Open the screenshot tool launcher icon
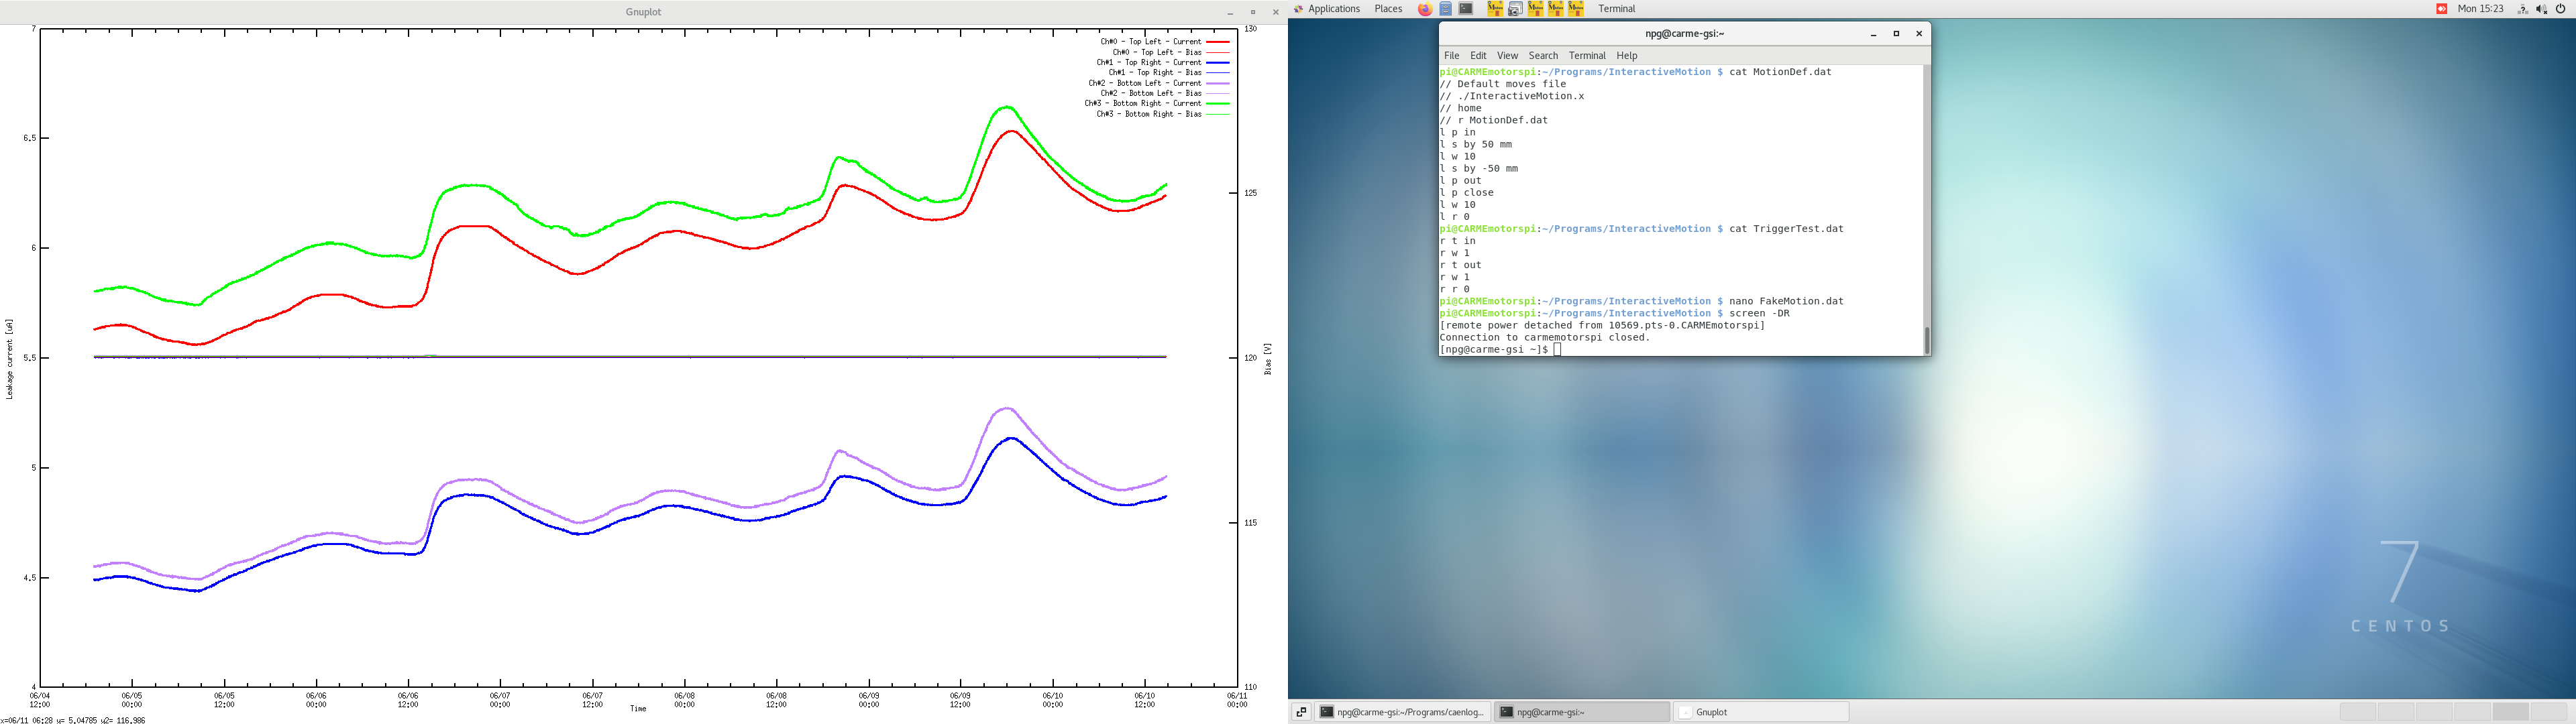The height and width of the screenshot is (724, 2576). [x=1515, y=9]
